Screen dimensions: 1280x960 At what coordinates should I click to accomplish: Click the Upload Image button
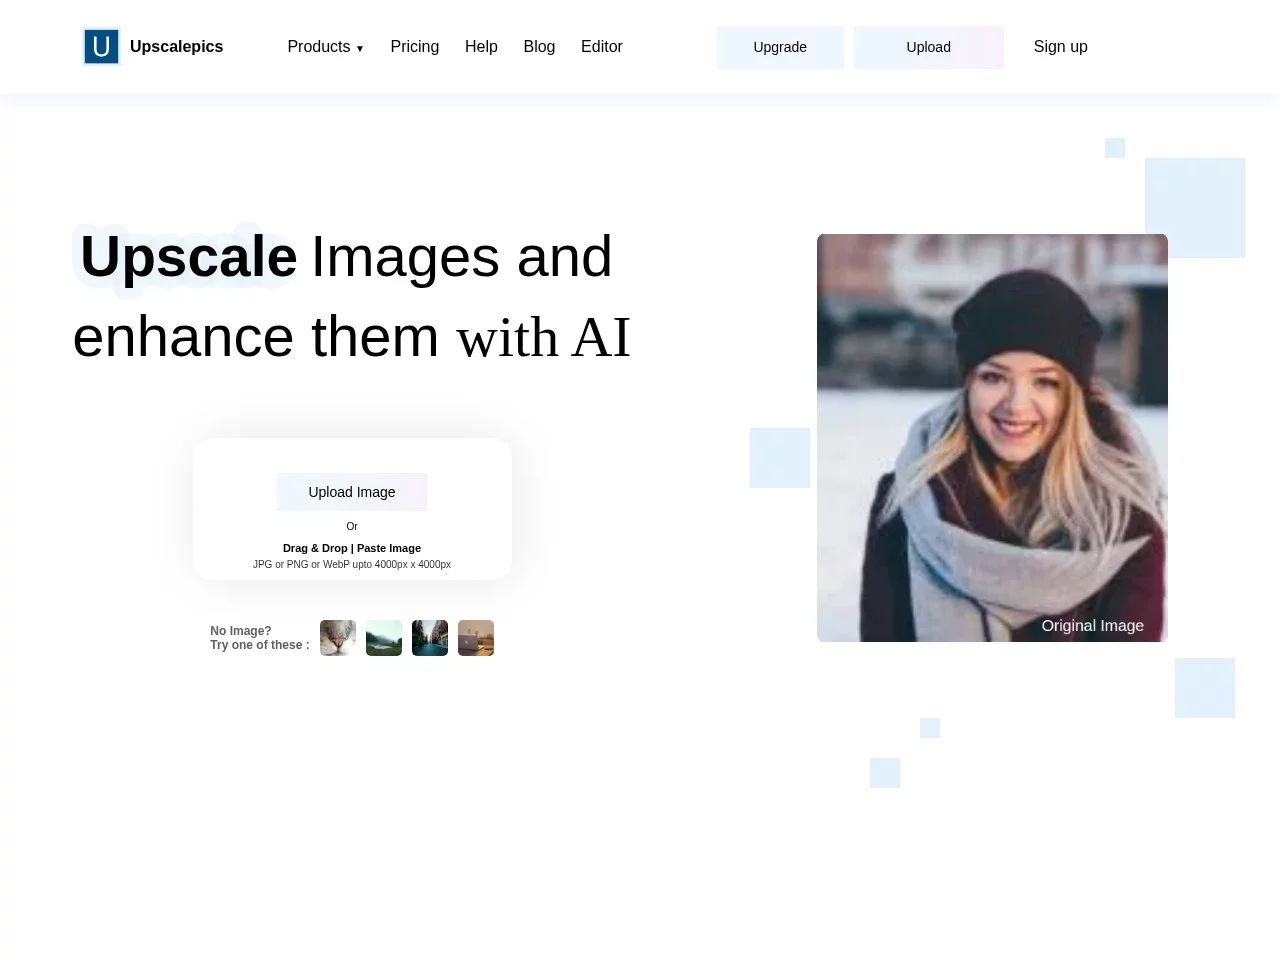[352, 492]
